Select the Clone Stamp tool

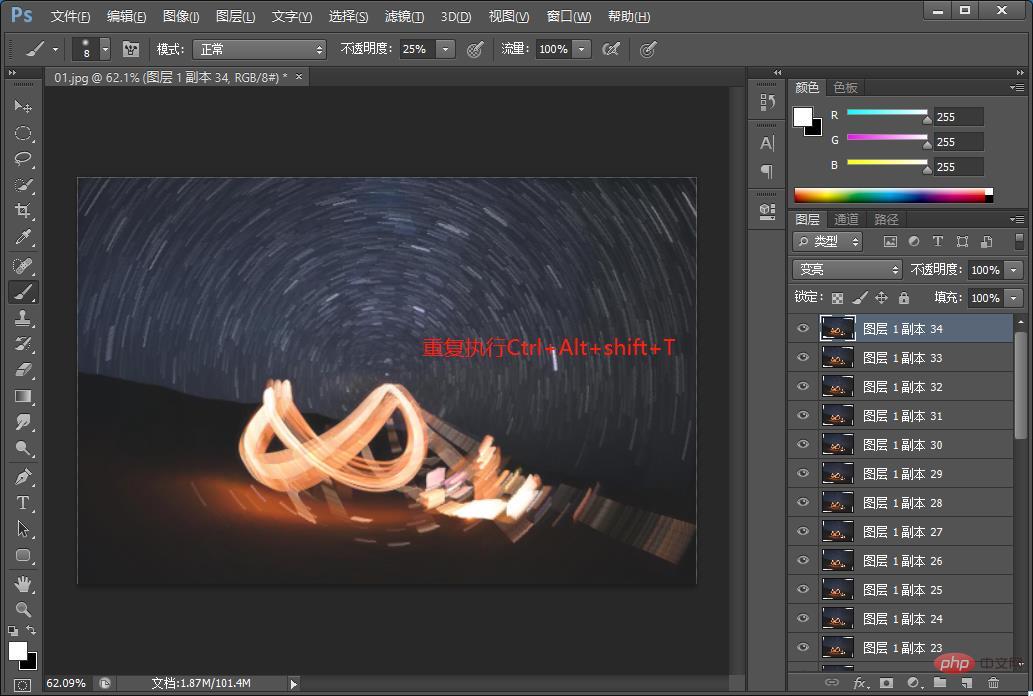click(23, 318)
